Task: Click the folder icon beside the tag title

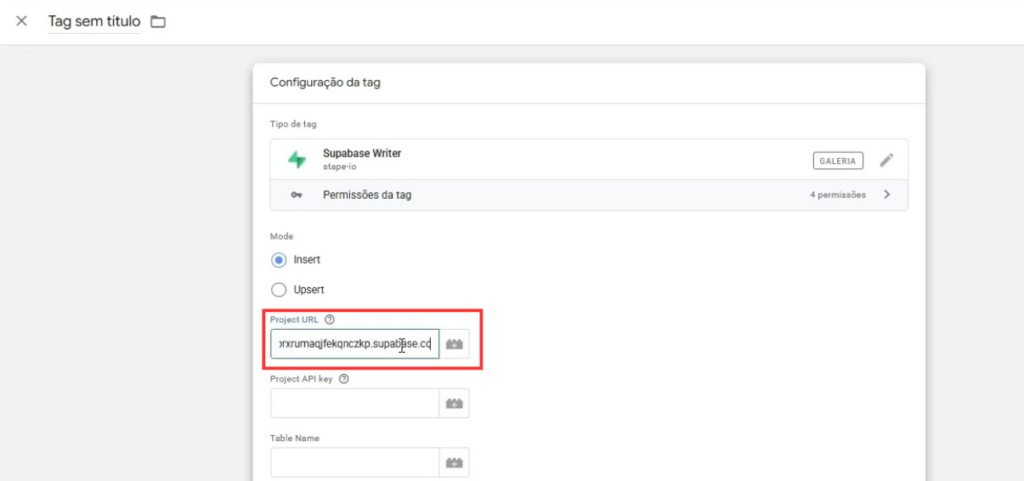Action: 158,21
